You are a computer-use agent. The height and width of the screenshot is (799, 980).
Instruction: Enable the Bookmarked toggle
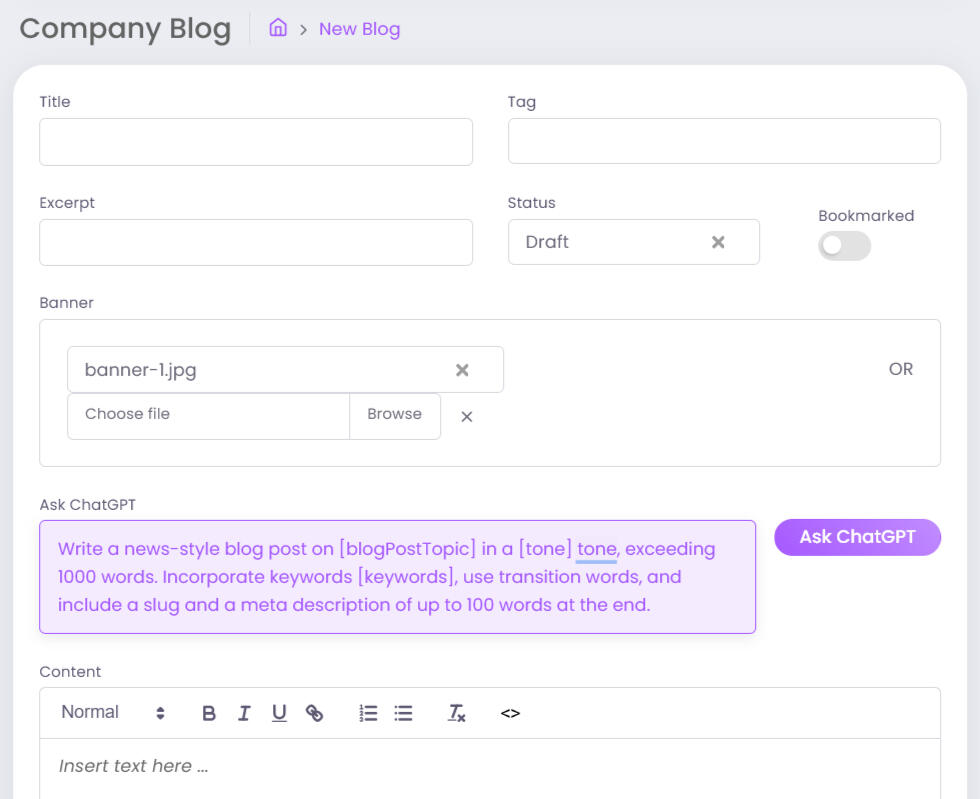pos(844,245)
